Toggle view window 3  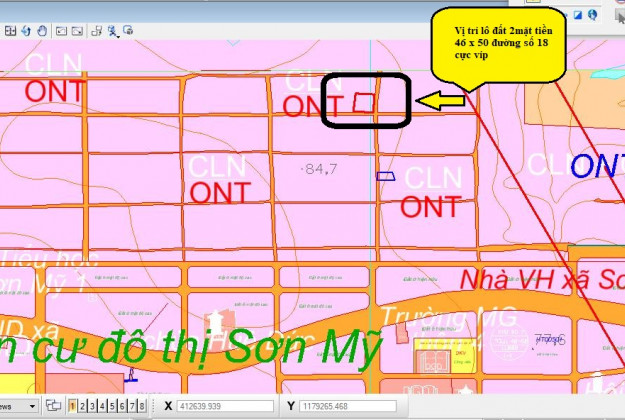click(x=92, y=406)
